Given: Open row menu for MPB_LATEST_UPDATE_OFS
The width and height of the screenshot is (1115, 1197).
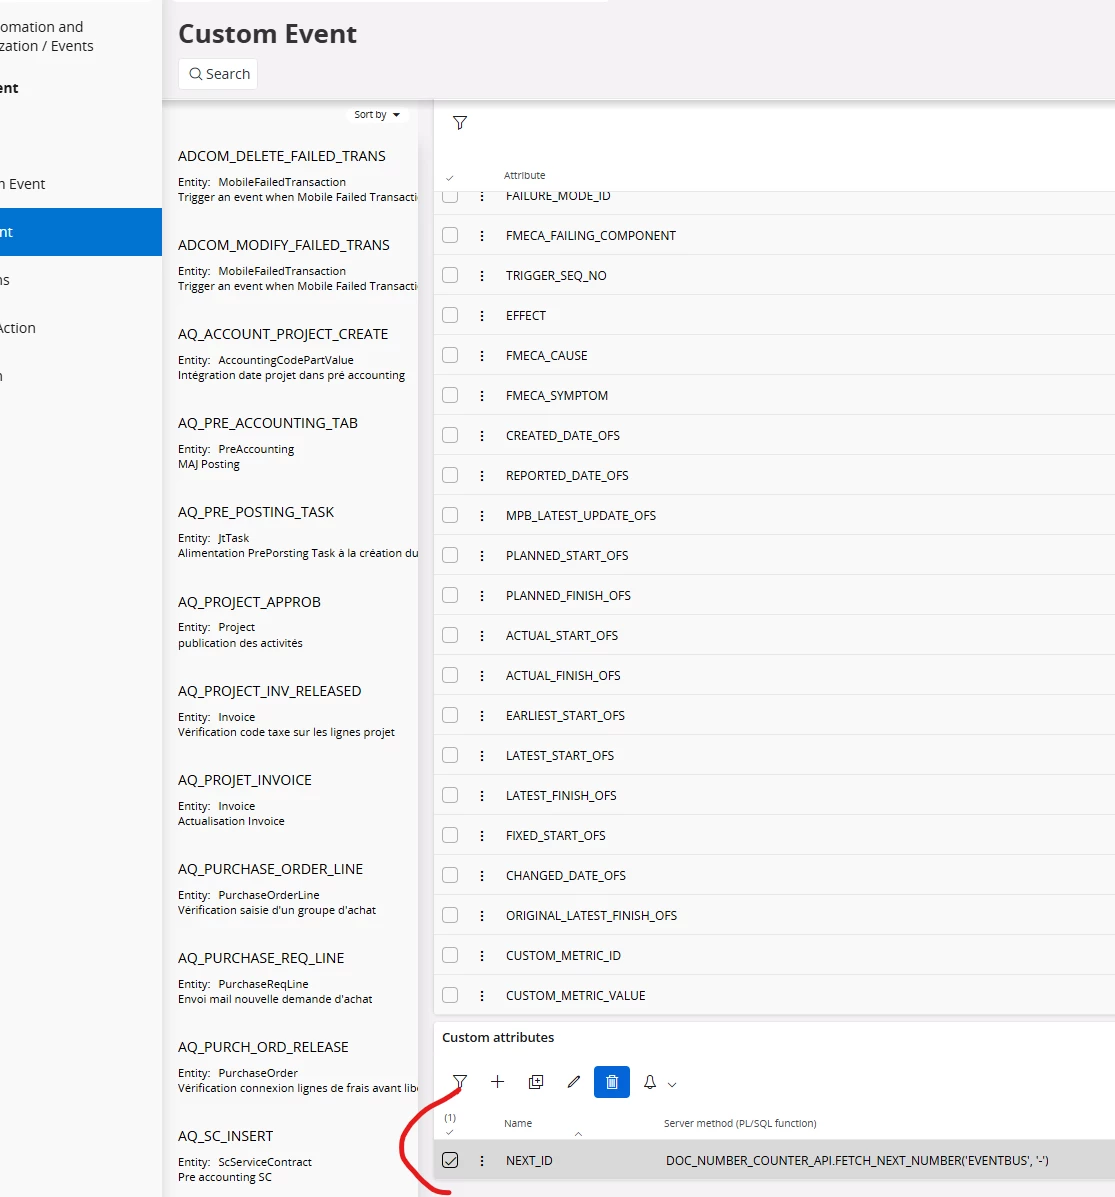Looking at the screenshot, I should [482, 515].
